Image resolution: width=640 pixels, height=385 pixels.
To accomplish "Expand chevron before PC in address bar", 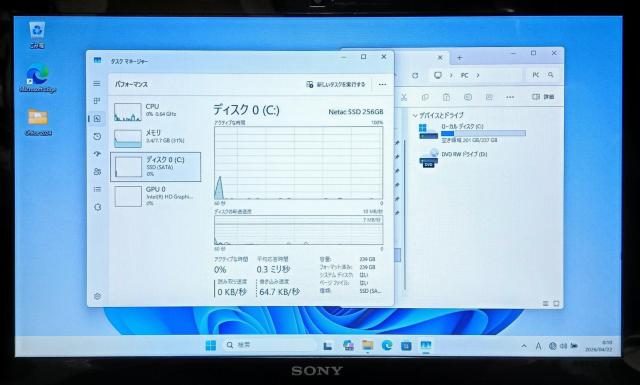I will 451,76.
